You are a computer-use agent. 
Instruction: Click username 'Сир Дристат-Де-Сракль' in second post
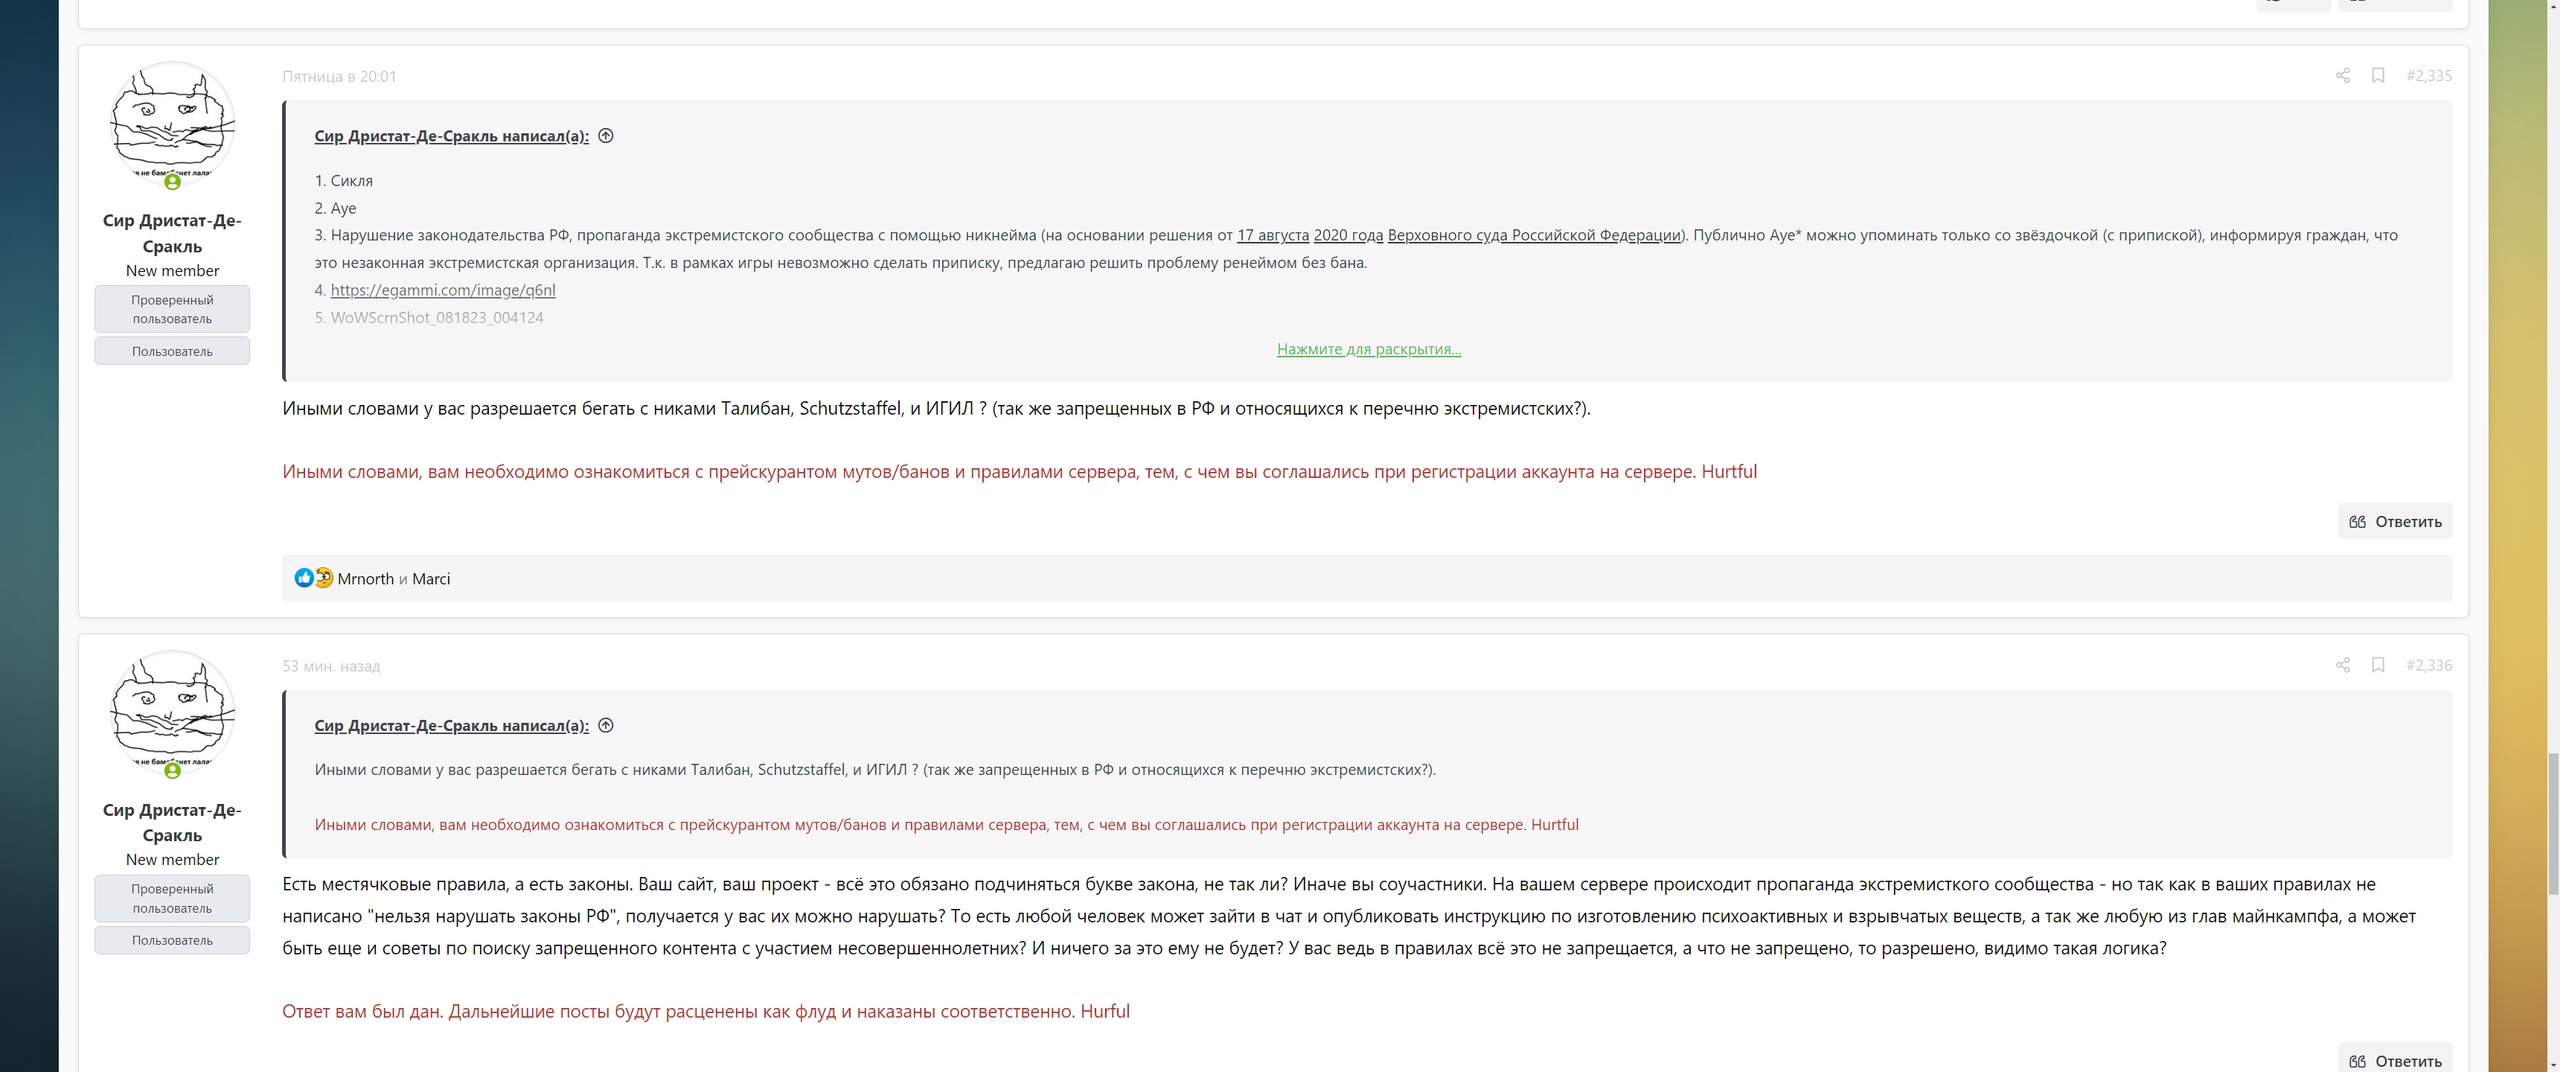172,822
